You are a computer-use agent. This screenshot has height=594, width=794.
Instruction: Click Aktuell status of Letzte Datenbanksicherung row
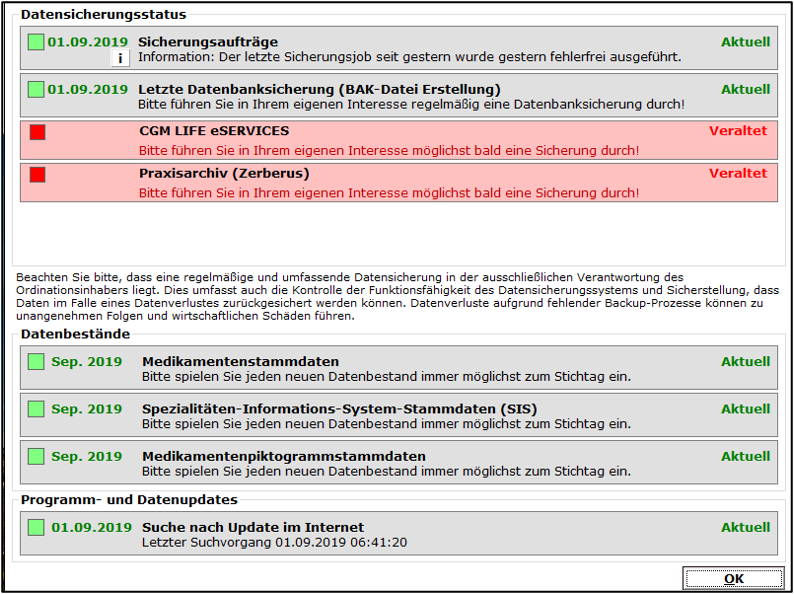coord(746,90)
